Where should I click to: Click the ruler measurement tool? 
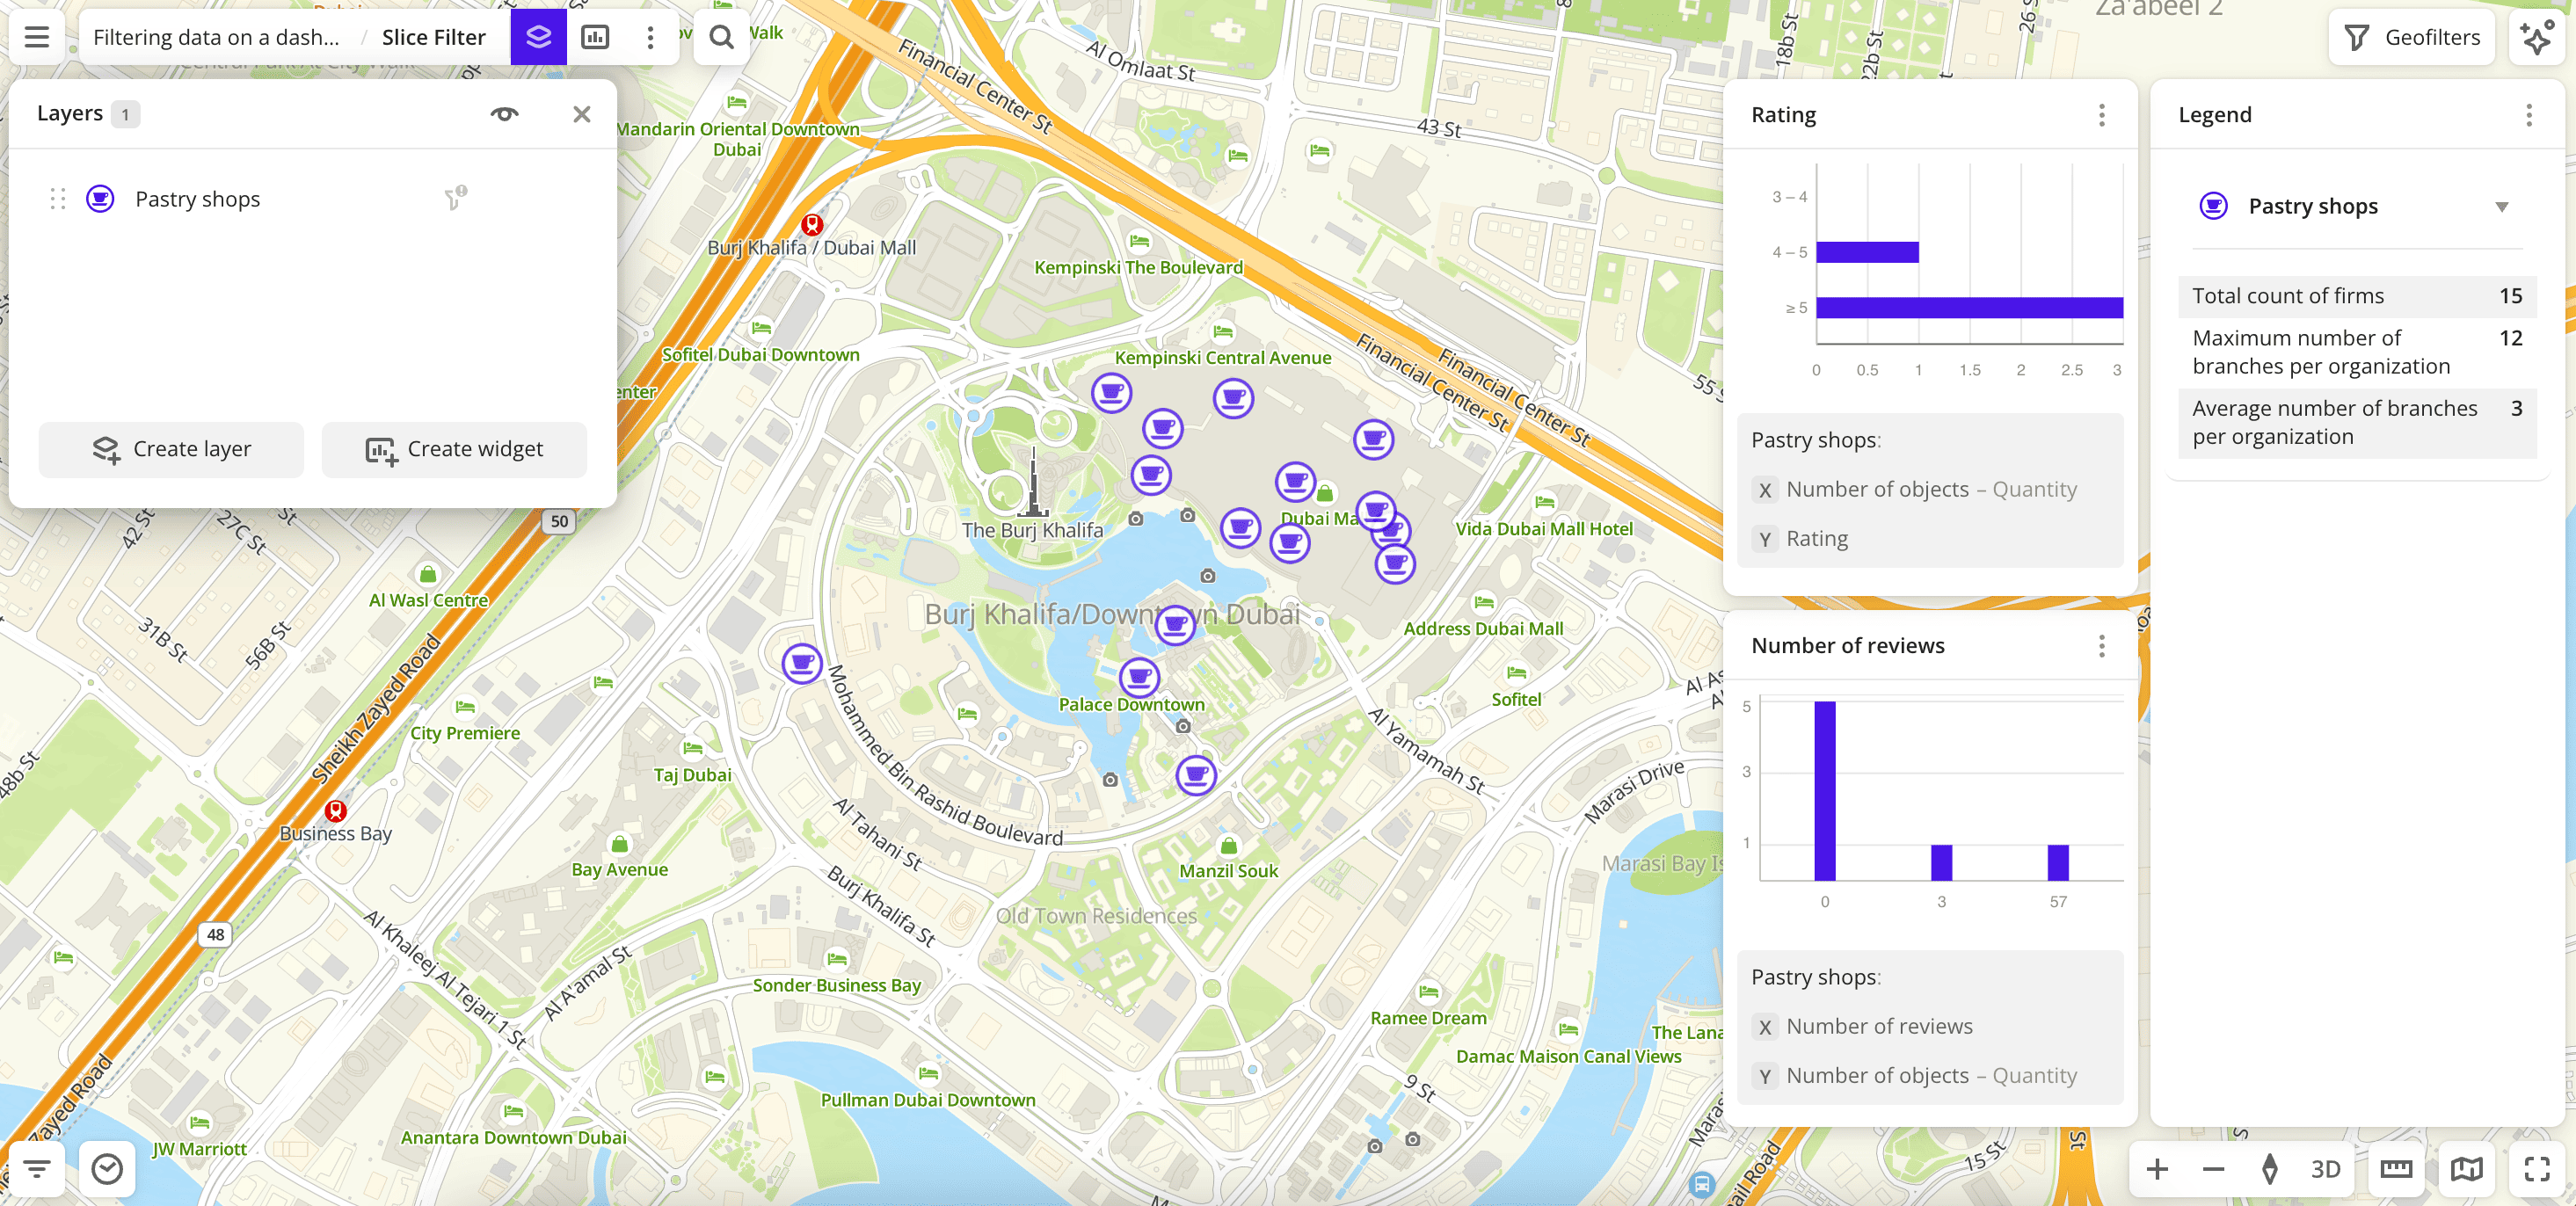pyautogui.click(x=2396, y=1169)
